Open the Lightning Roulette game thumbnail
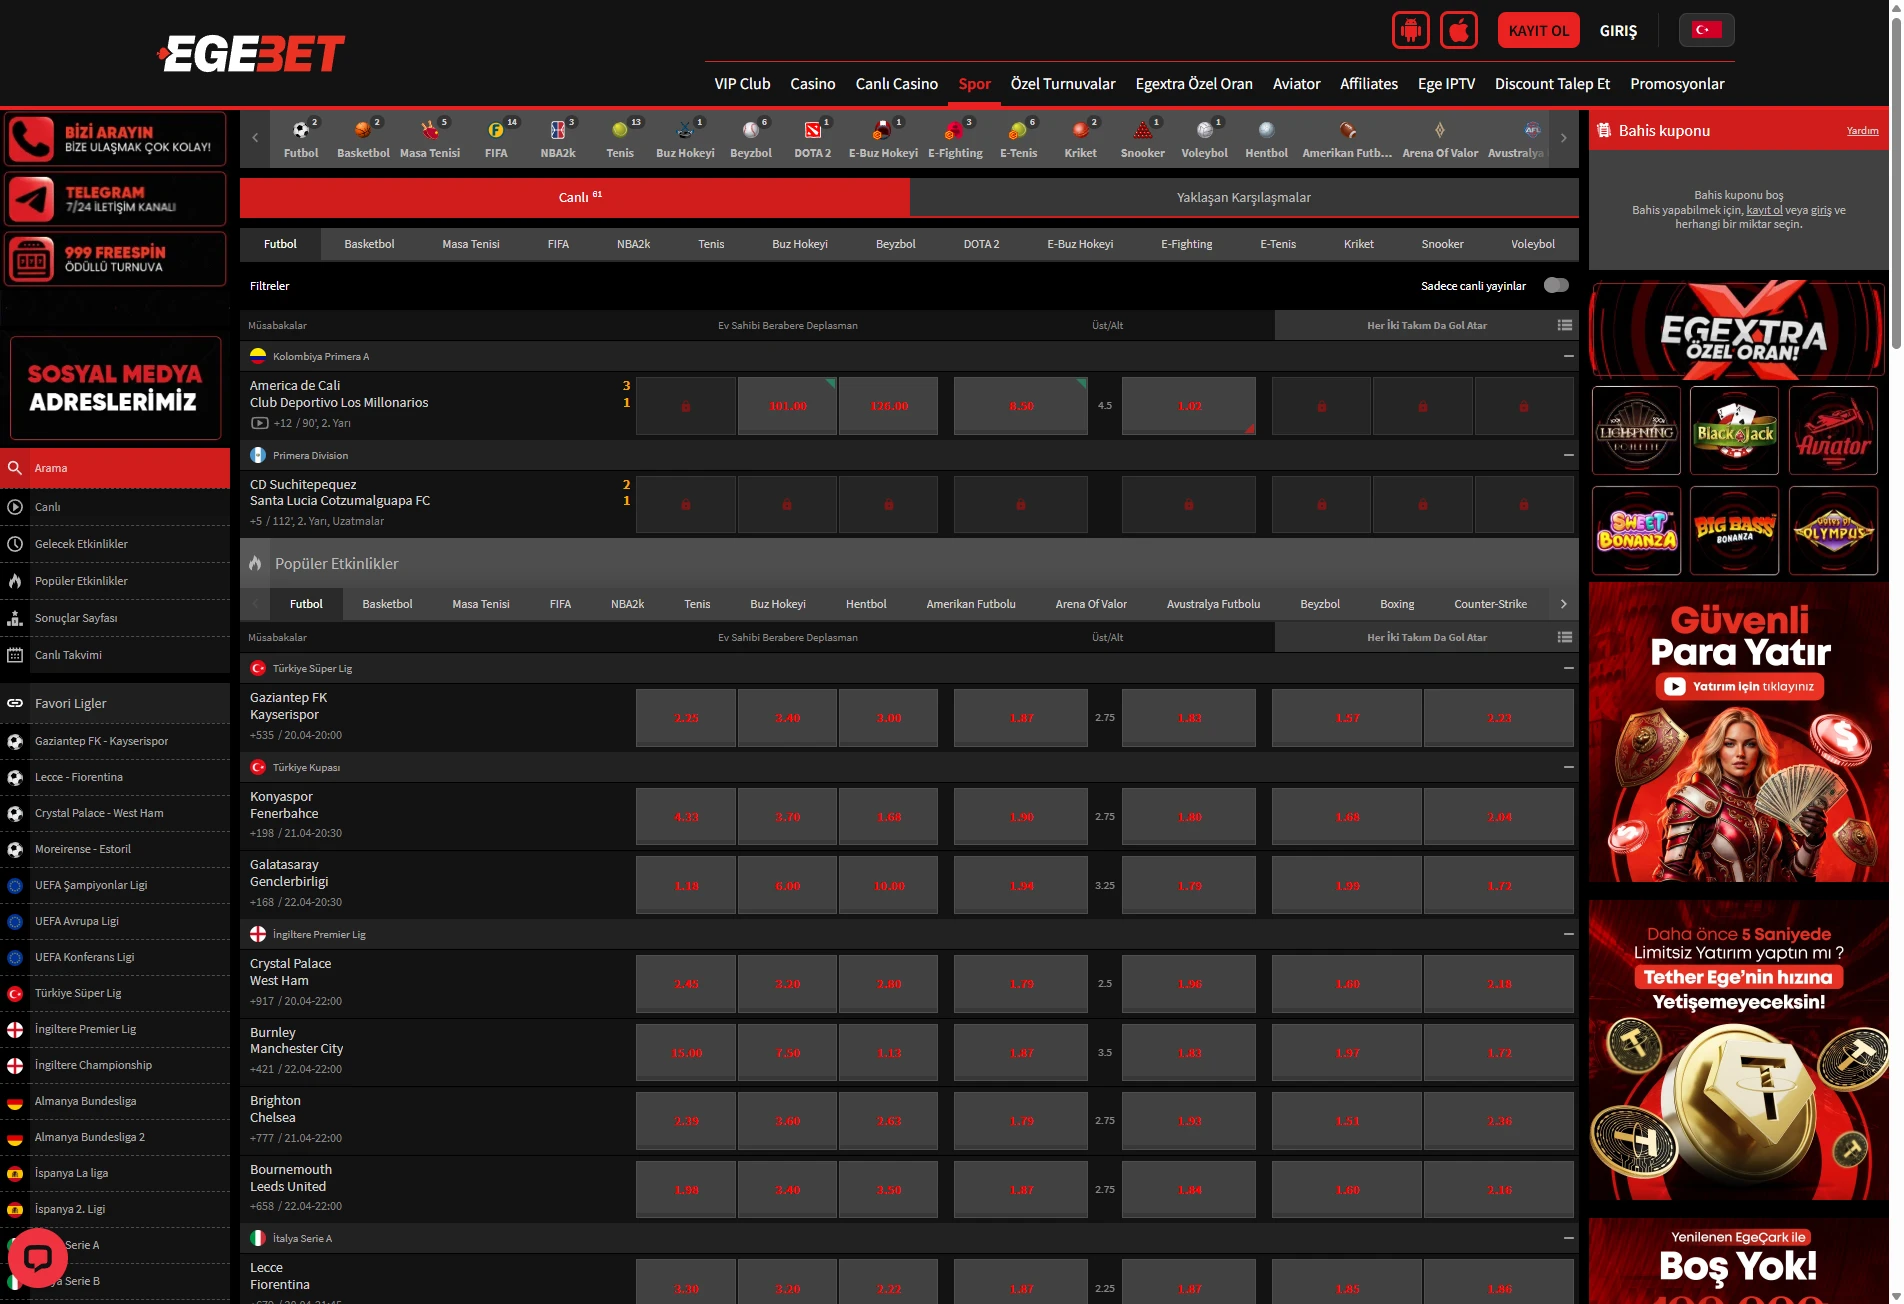Viewport: 1904px width, 1304px height. [x=1636, y=431]
